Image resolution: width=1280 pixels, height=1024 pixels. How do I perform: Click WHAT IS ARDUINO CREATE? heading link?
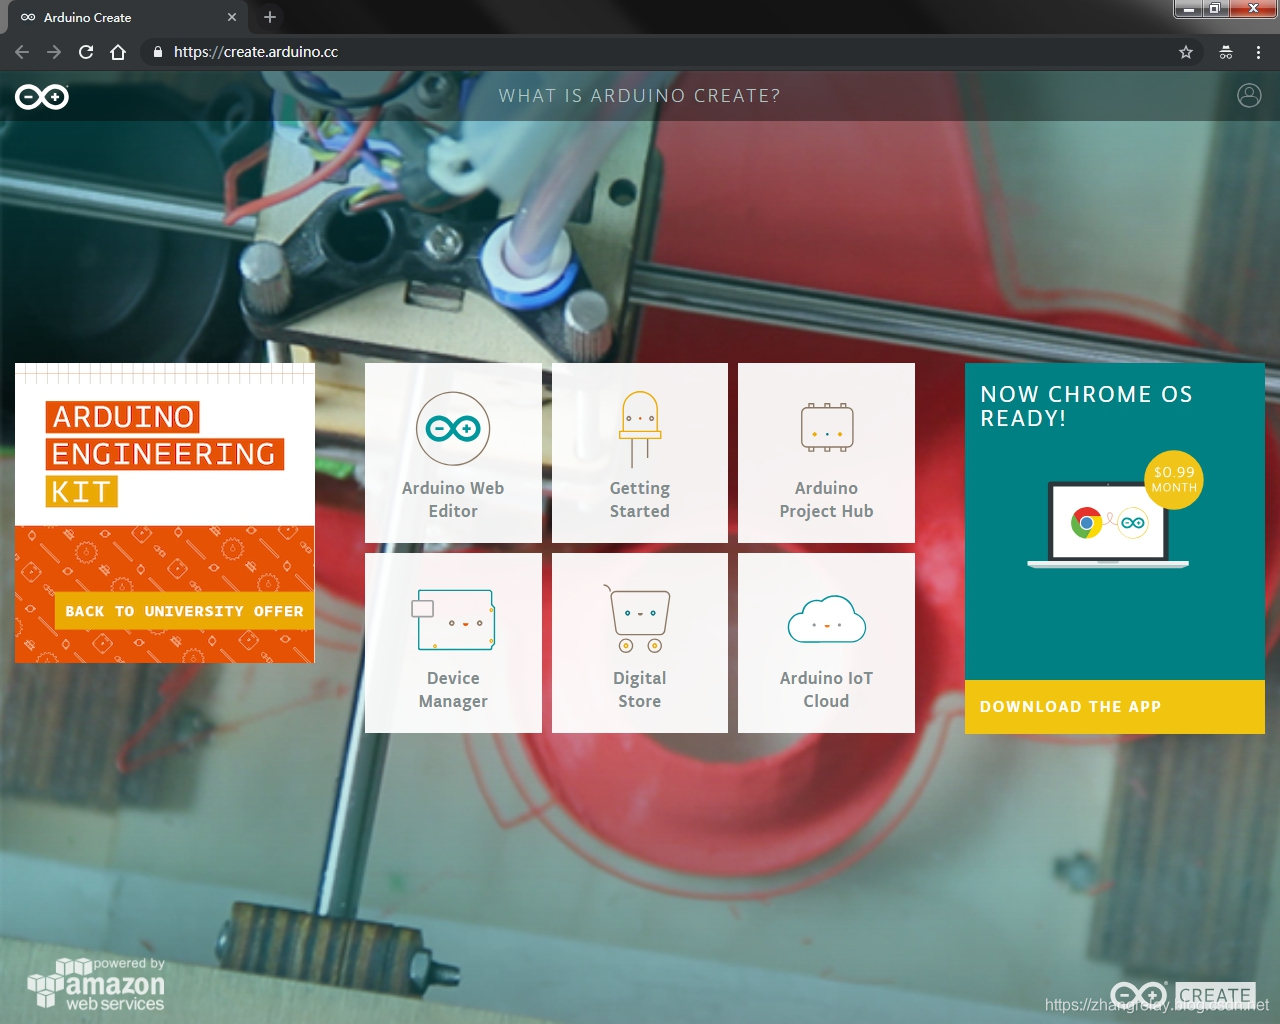tap(640, 96)
